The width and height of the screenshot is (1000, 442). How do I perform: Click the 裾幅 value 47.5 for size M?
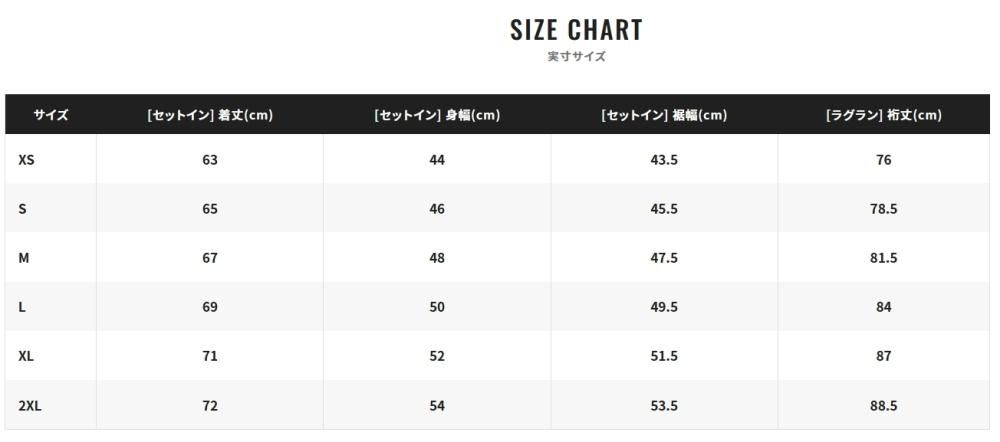(664, 258)
